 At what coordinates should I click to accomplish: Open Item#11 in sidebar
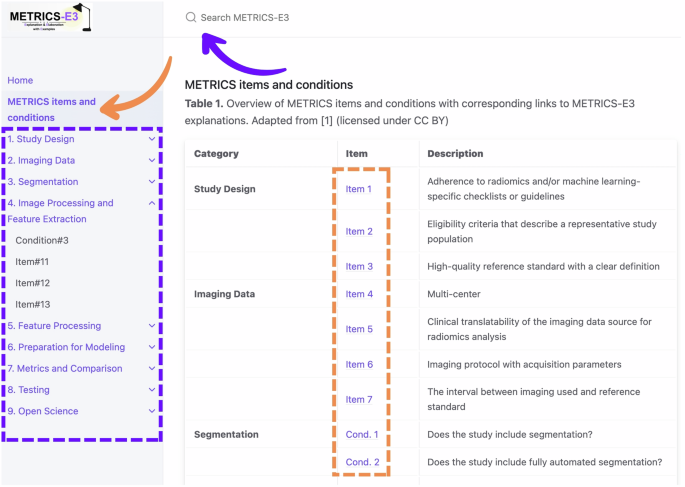pos(32,262)
